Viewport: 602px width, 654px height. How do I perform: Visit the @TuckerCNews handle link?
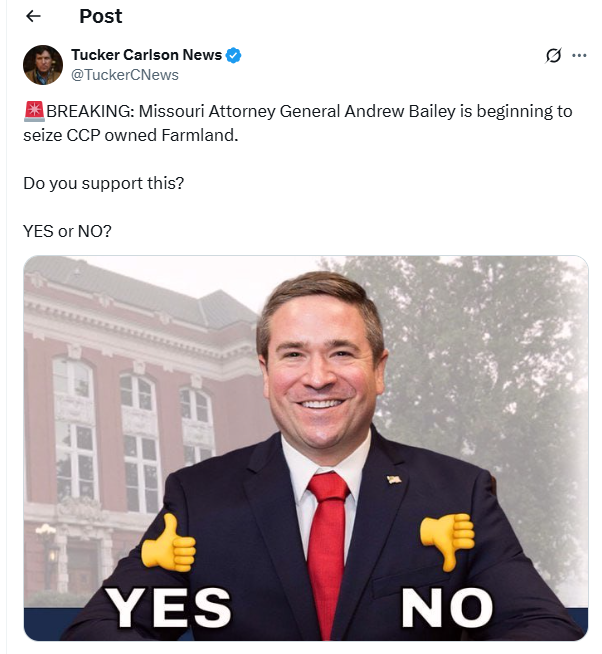(x=125, y=75)
